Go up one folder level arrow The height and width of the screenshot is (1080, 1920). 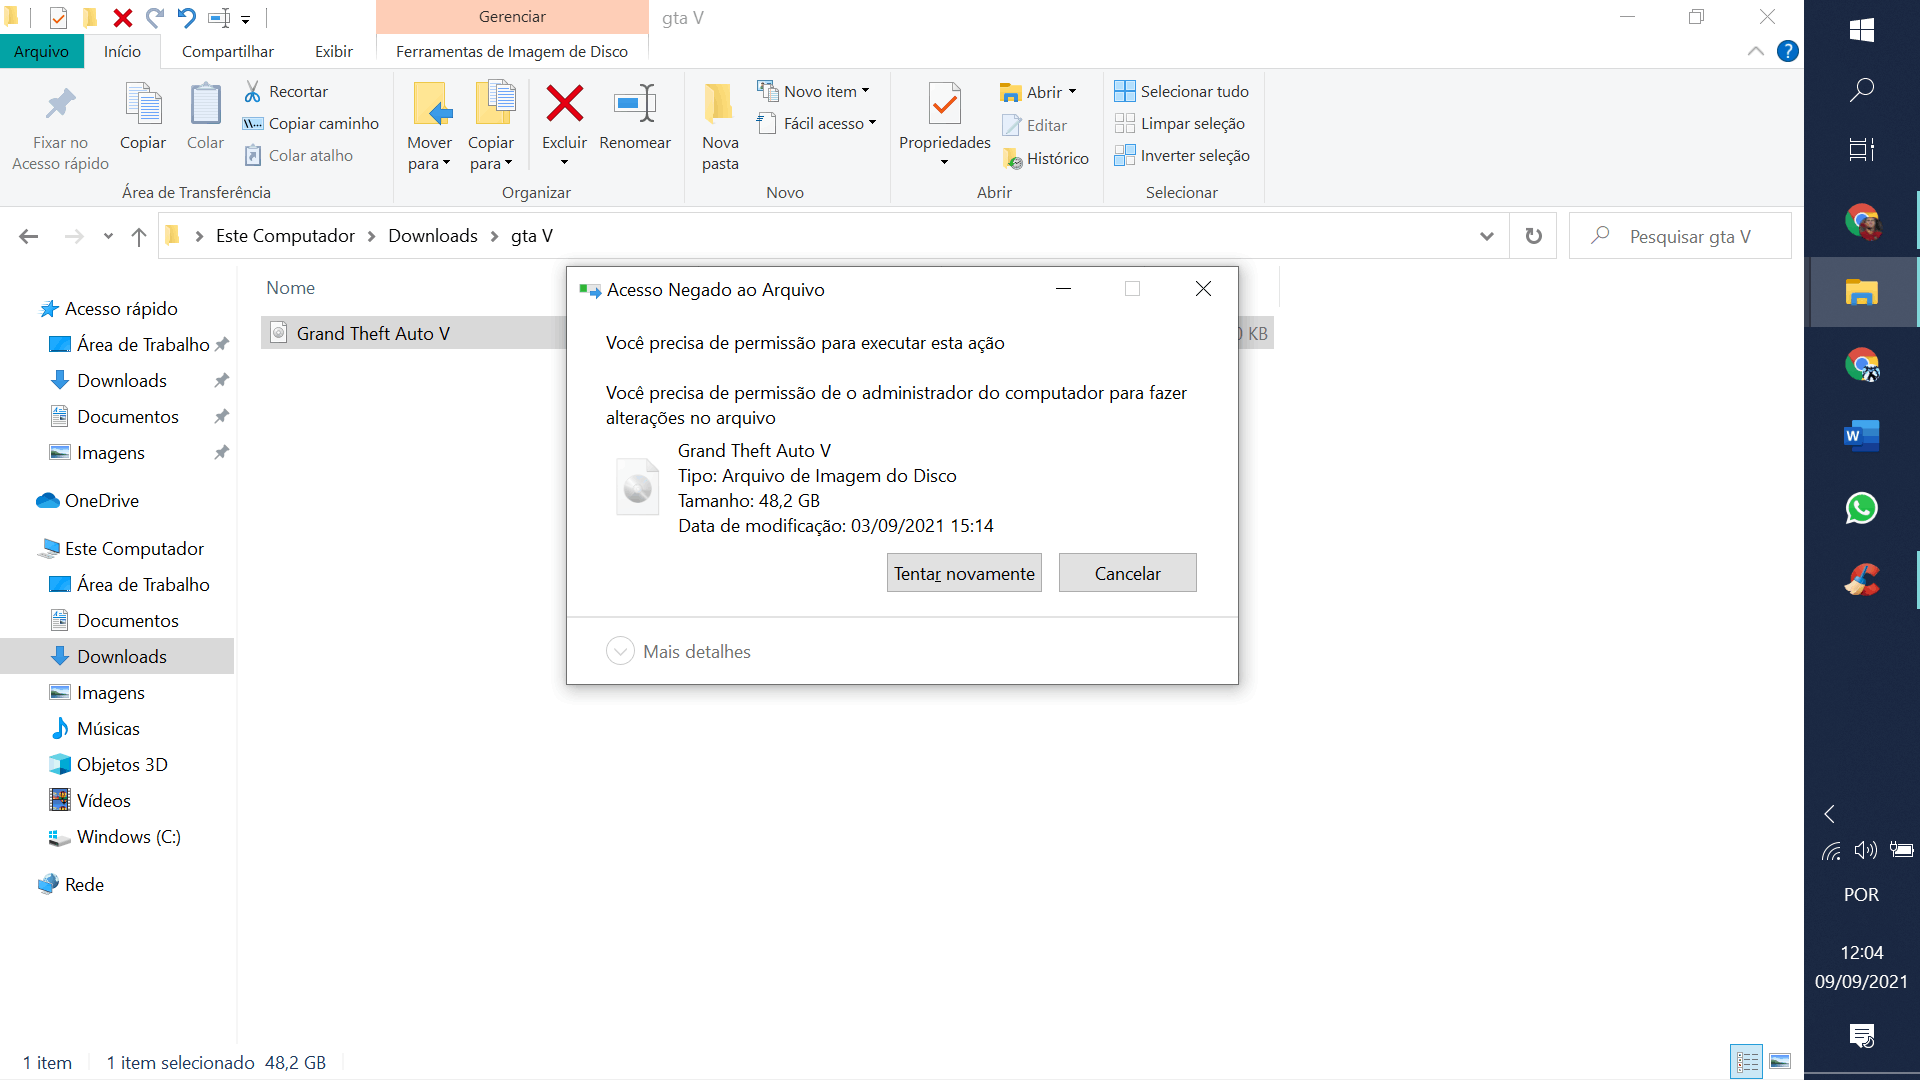click(139, 236)
